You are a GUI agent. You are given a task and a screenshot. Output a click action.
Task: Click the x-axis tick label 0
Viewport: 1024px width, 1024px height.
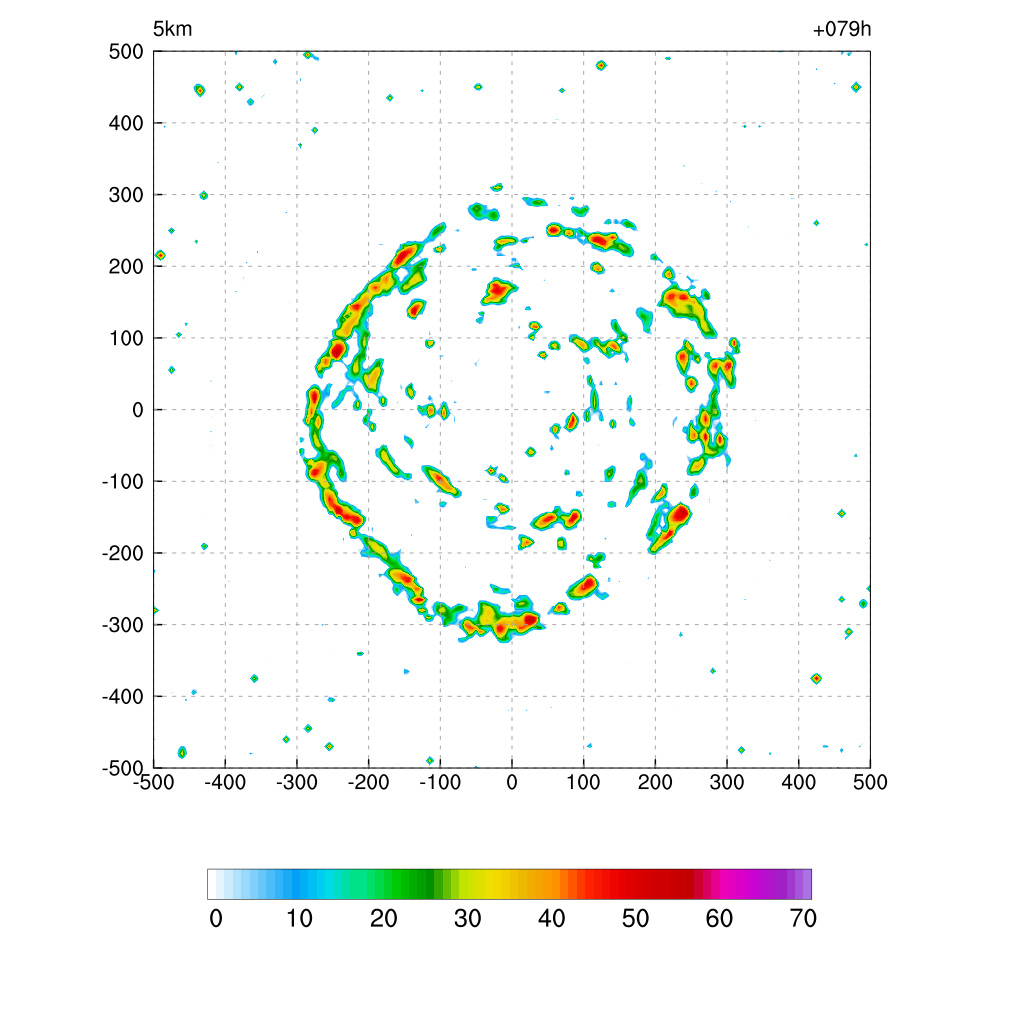[x=512, y=782]
